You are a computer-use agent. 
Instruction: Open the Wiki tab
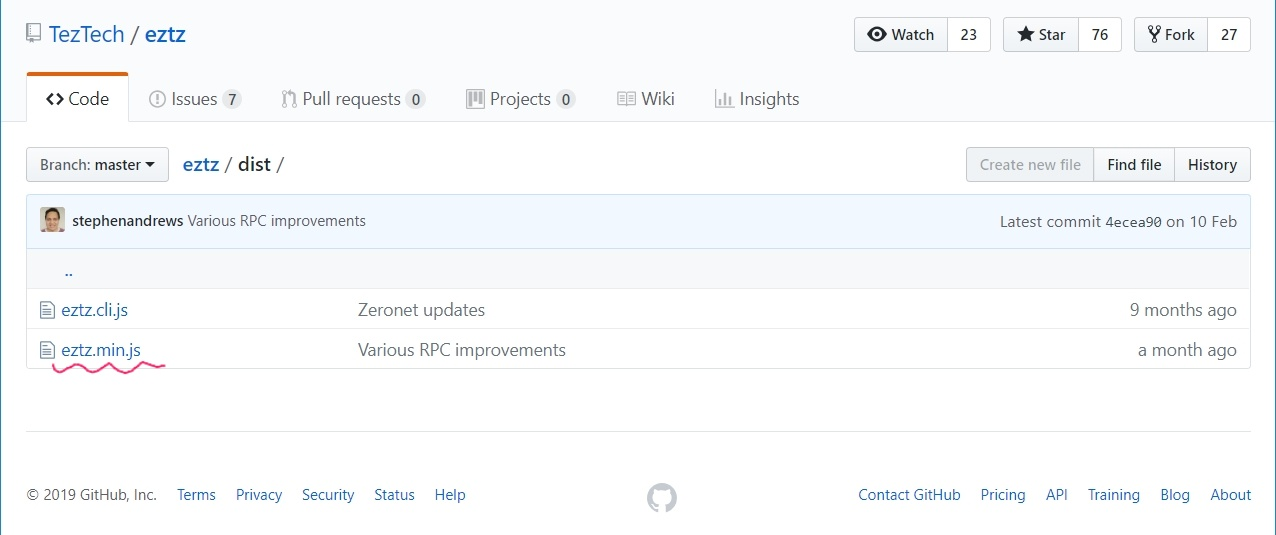tap(646, 99)
